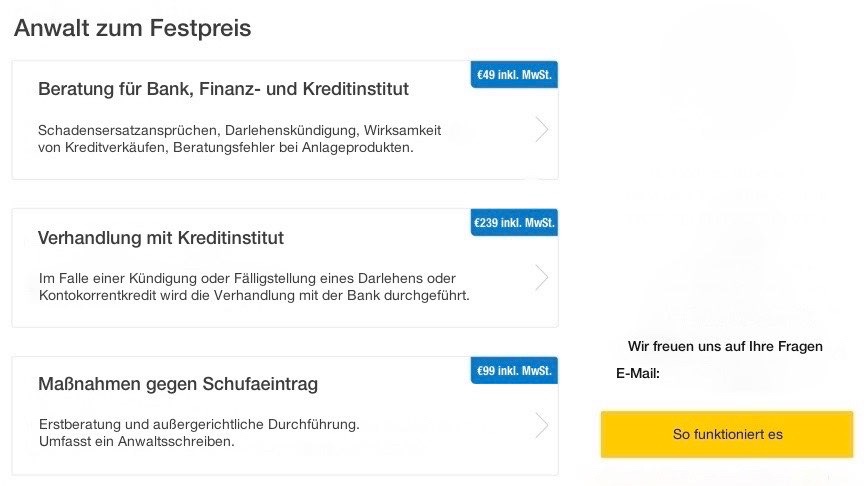Open Verhandlung mit Kreditinstitut via its chevron

point(541,278)
